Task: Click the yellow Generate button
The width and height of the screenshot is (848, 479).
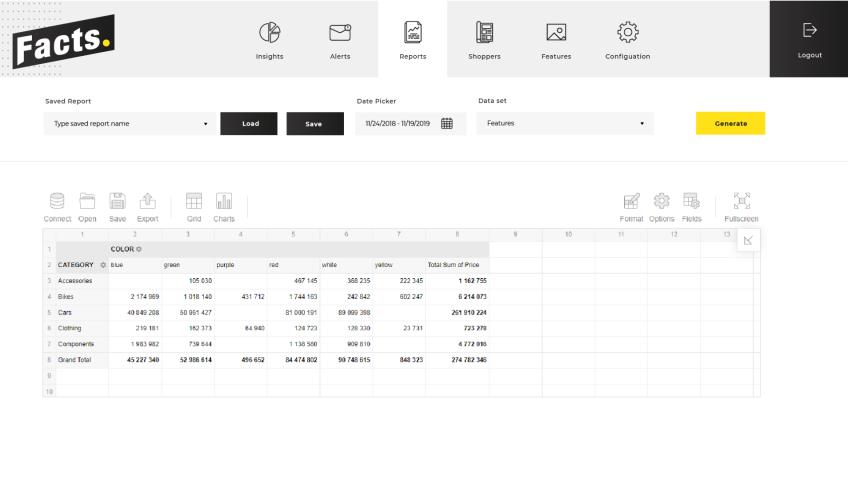Action: coord(730,124)
